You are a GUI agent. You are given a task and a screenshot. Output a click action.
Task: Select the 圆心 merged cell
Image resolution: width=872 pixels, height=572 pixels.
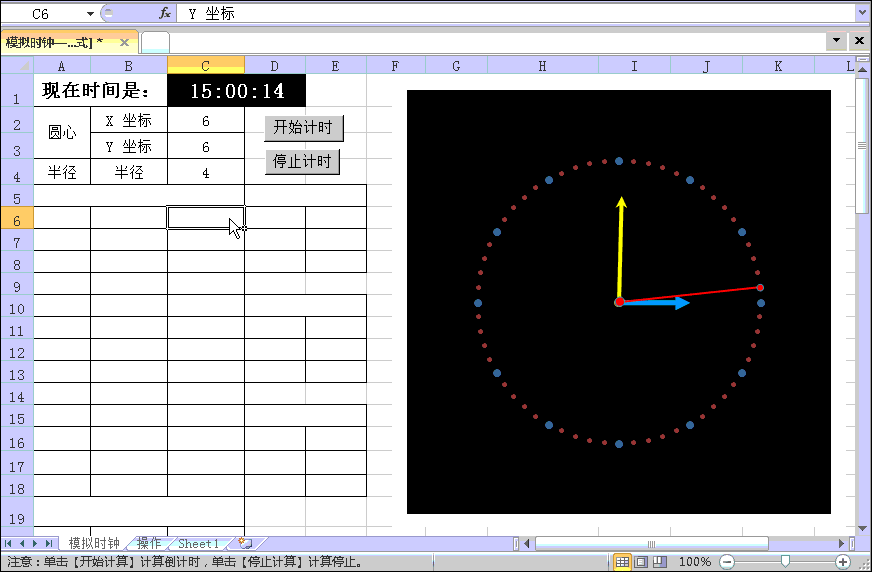pyautogui.click(x=62, y=133)
